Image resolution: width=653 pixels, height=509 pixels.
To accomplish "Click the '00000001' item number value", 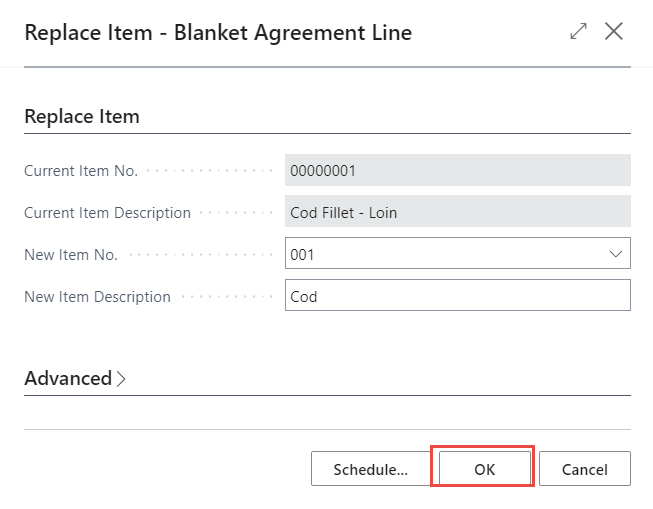I will [x=323, y=170].
